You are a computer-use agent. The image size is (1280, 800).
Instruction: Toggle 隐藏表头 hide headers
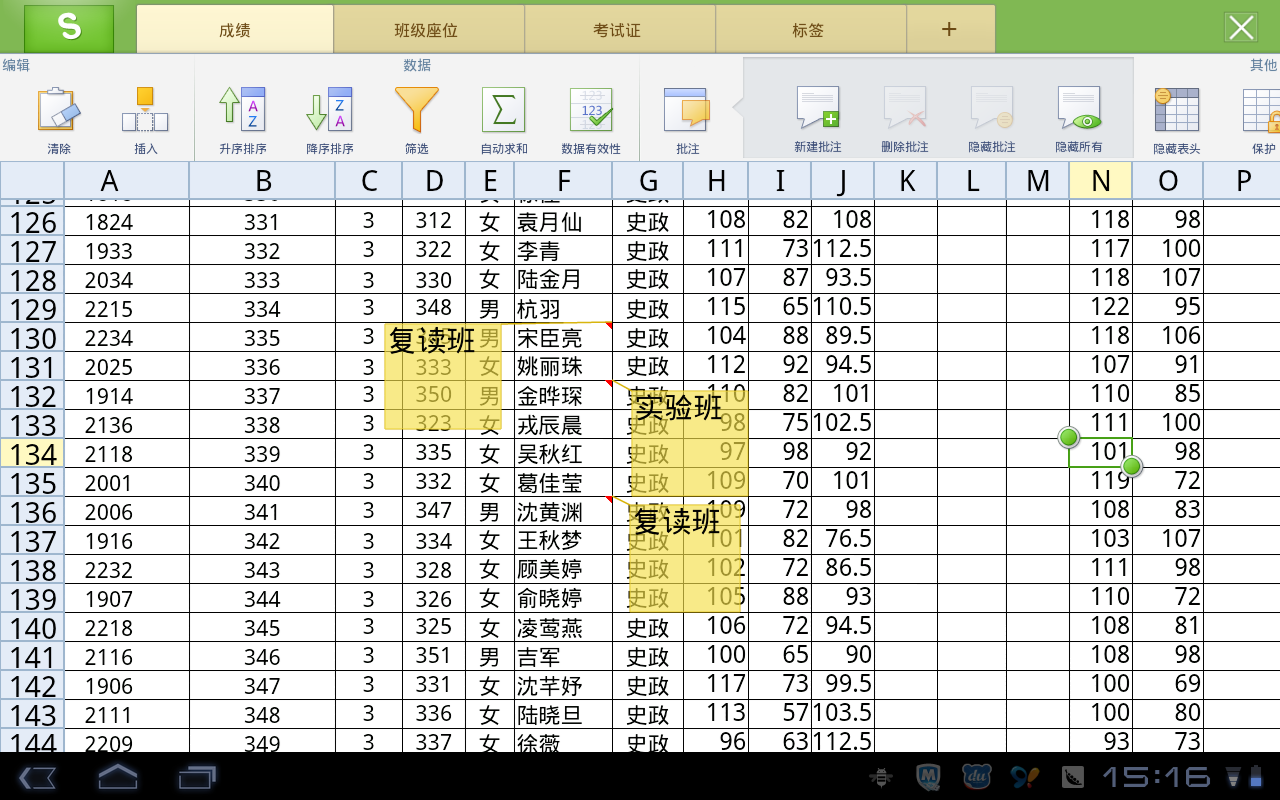click(x=1176, y=110)
